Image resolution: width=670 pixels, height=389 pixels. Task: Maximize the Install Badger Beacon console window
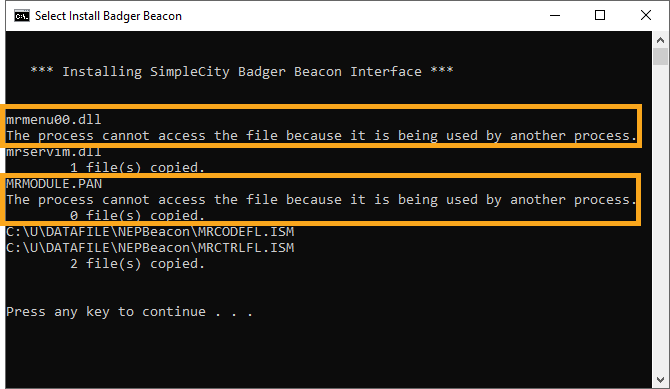pos(600,16)
